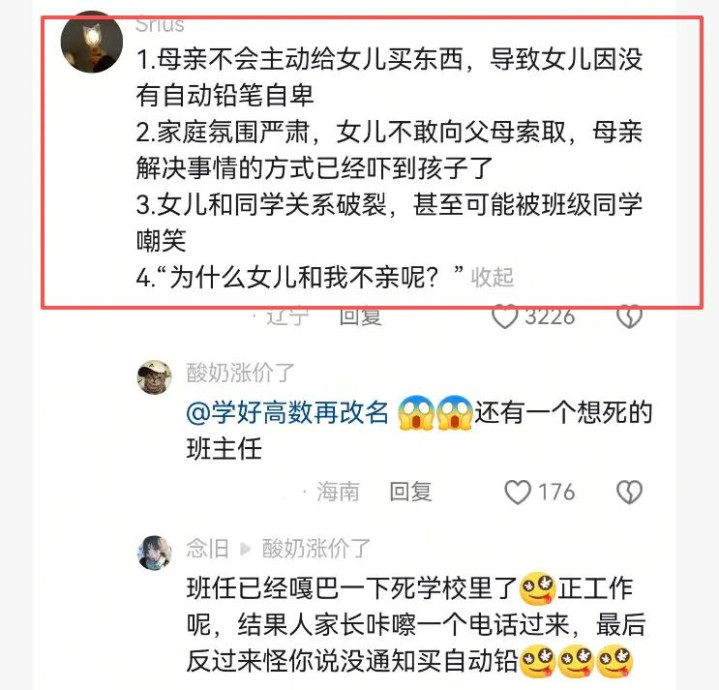Image resolution: width=719 pixels, height=690 pixels.
Task: Open the top commenter's avatar
Action: click(92, 42)
